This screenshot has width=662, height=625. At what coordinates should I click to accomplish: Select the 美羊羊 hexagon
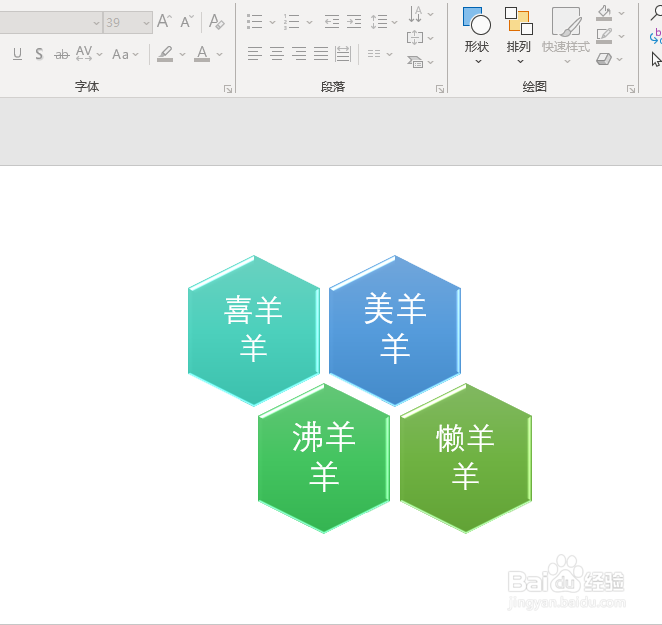coord(395,331)
